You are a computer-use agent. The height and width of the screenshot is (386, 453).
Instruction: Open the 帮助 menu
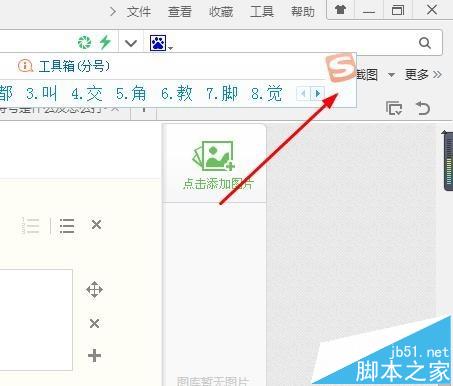coord(303,12)
